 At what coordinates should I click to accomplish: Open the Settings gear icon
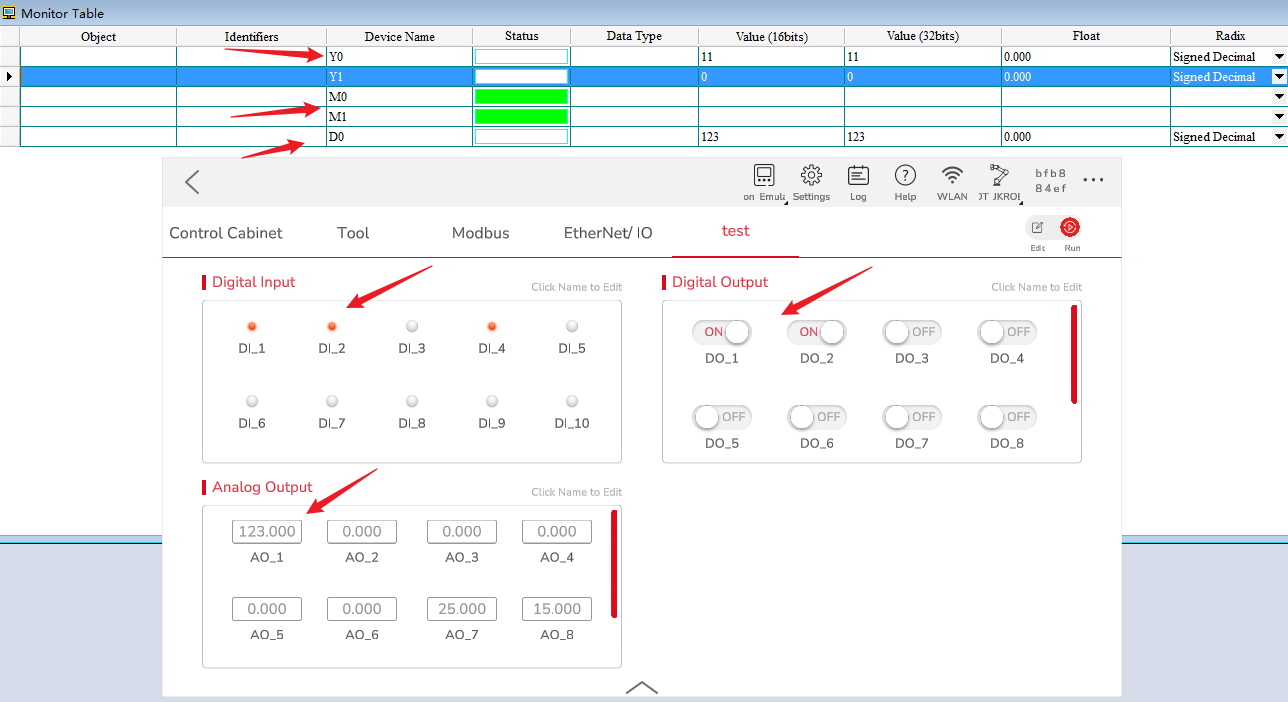pyautogui.click(x=811, y=177)
